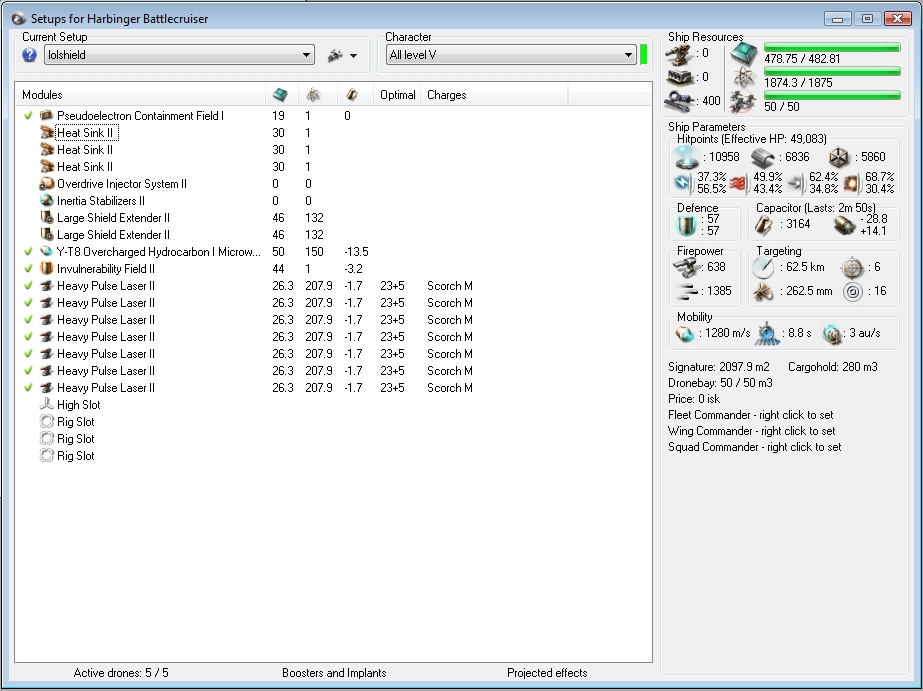The image size is (923, 691).
Task: Open the Boosters and Implants tab
Action: [334, 673]
